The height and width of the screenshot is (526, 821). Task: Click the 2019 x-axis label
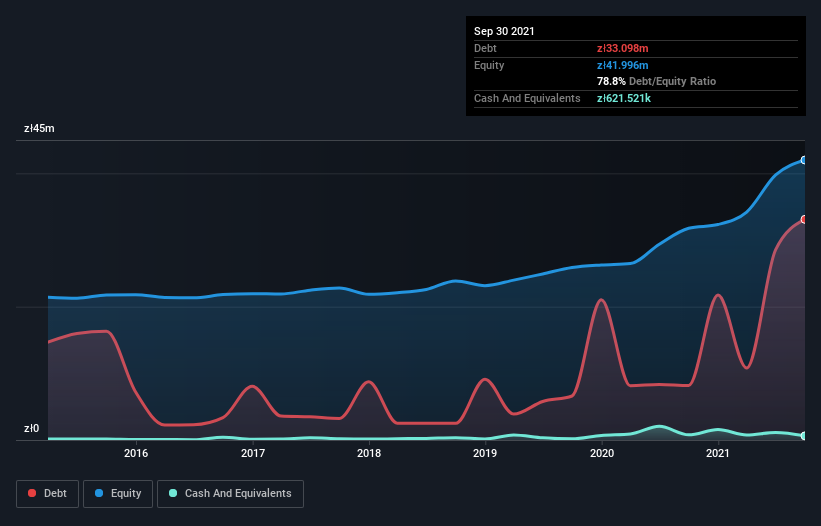point(485,453)
